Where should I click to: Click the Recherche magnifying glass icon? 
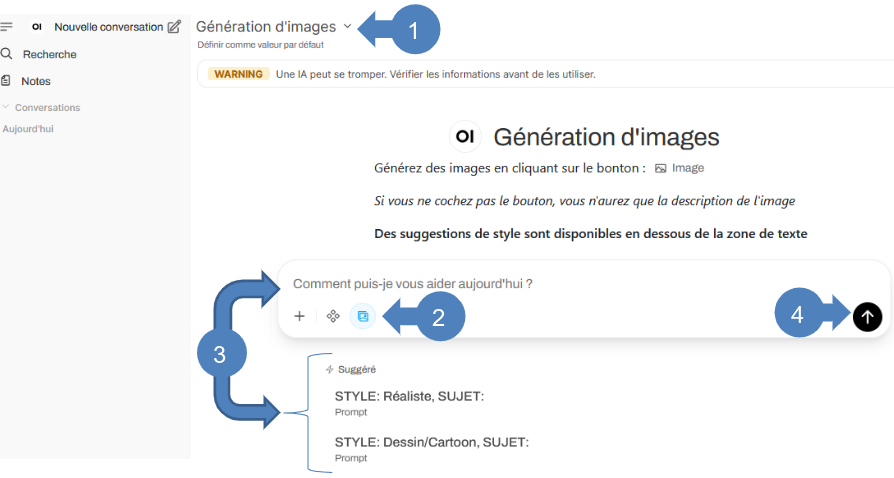7,54
